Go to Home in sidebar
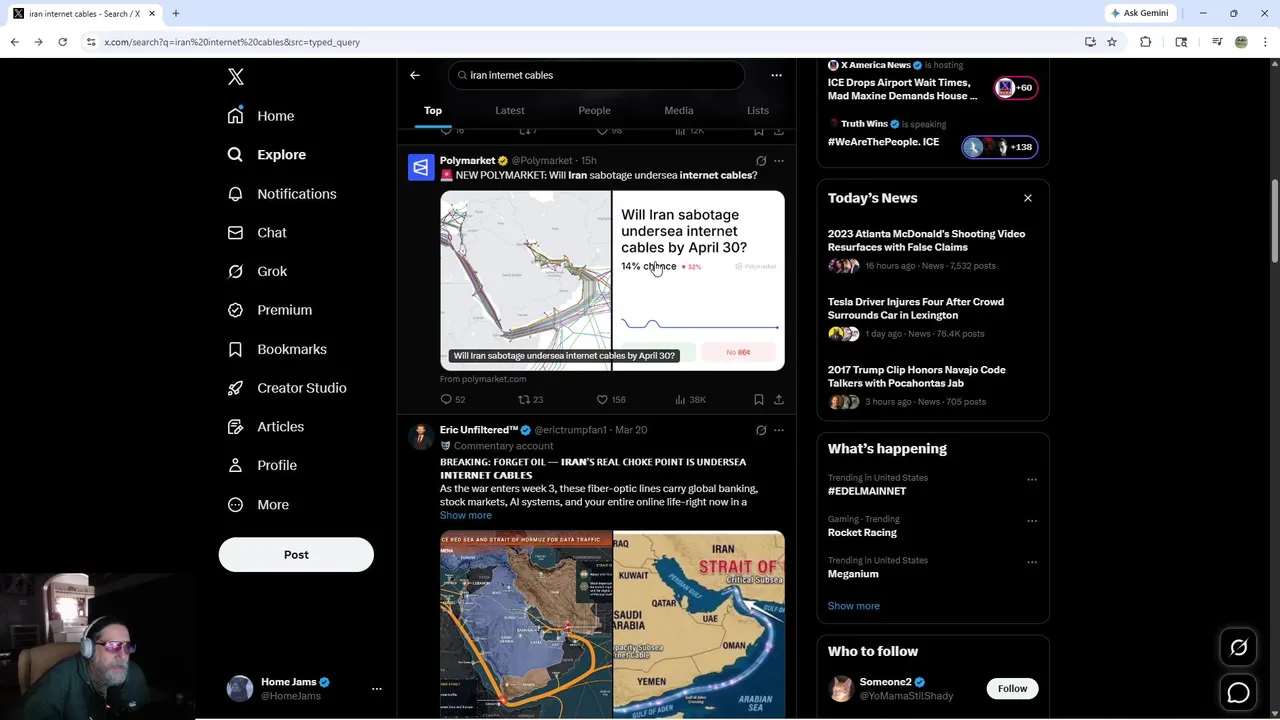The width and height of the screenshot is (1280, 720). coord(261,116)
